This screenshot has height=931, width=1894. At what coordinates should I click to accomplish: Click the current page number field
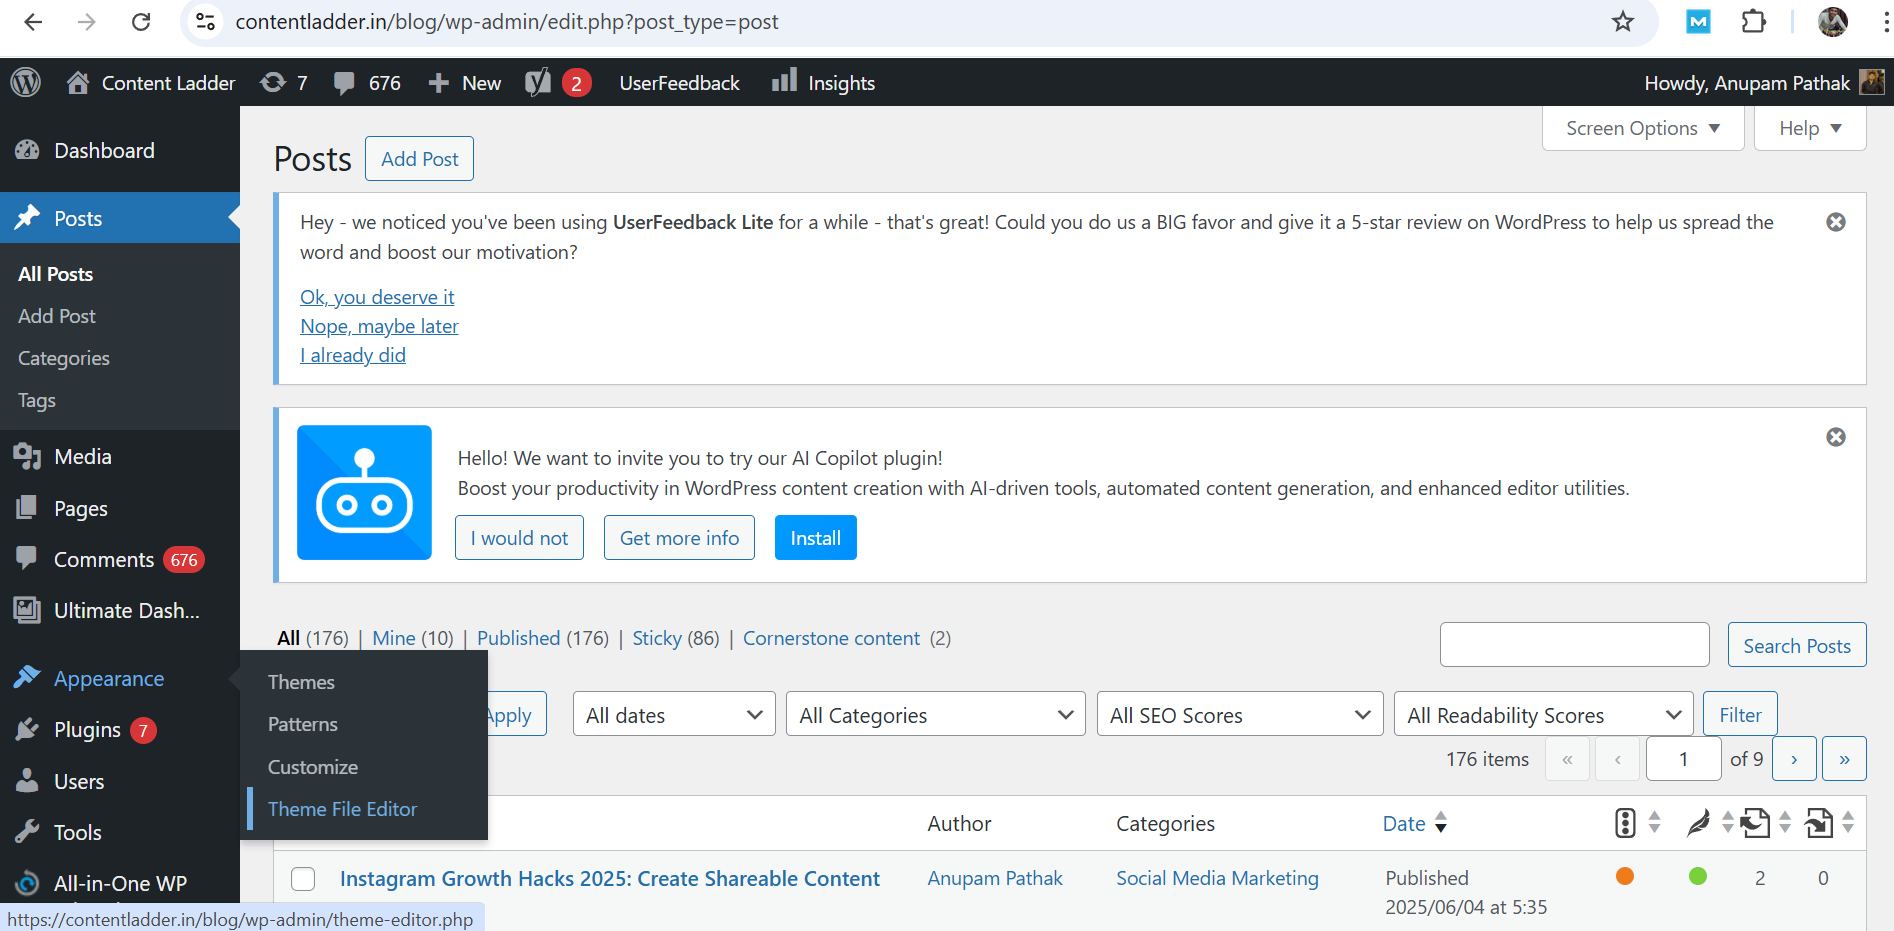(x=1683, y=759)
